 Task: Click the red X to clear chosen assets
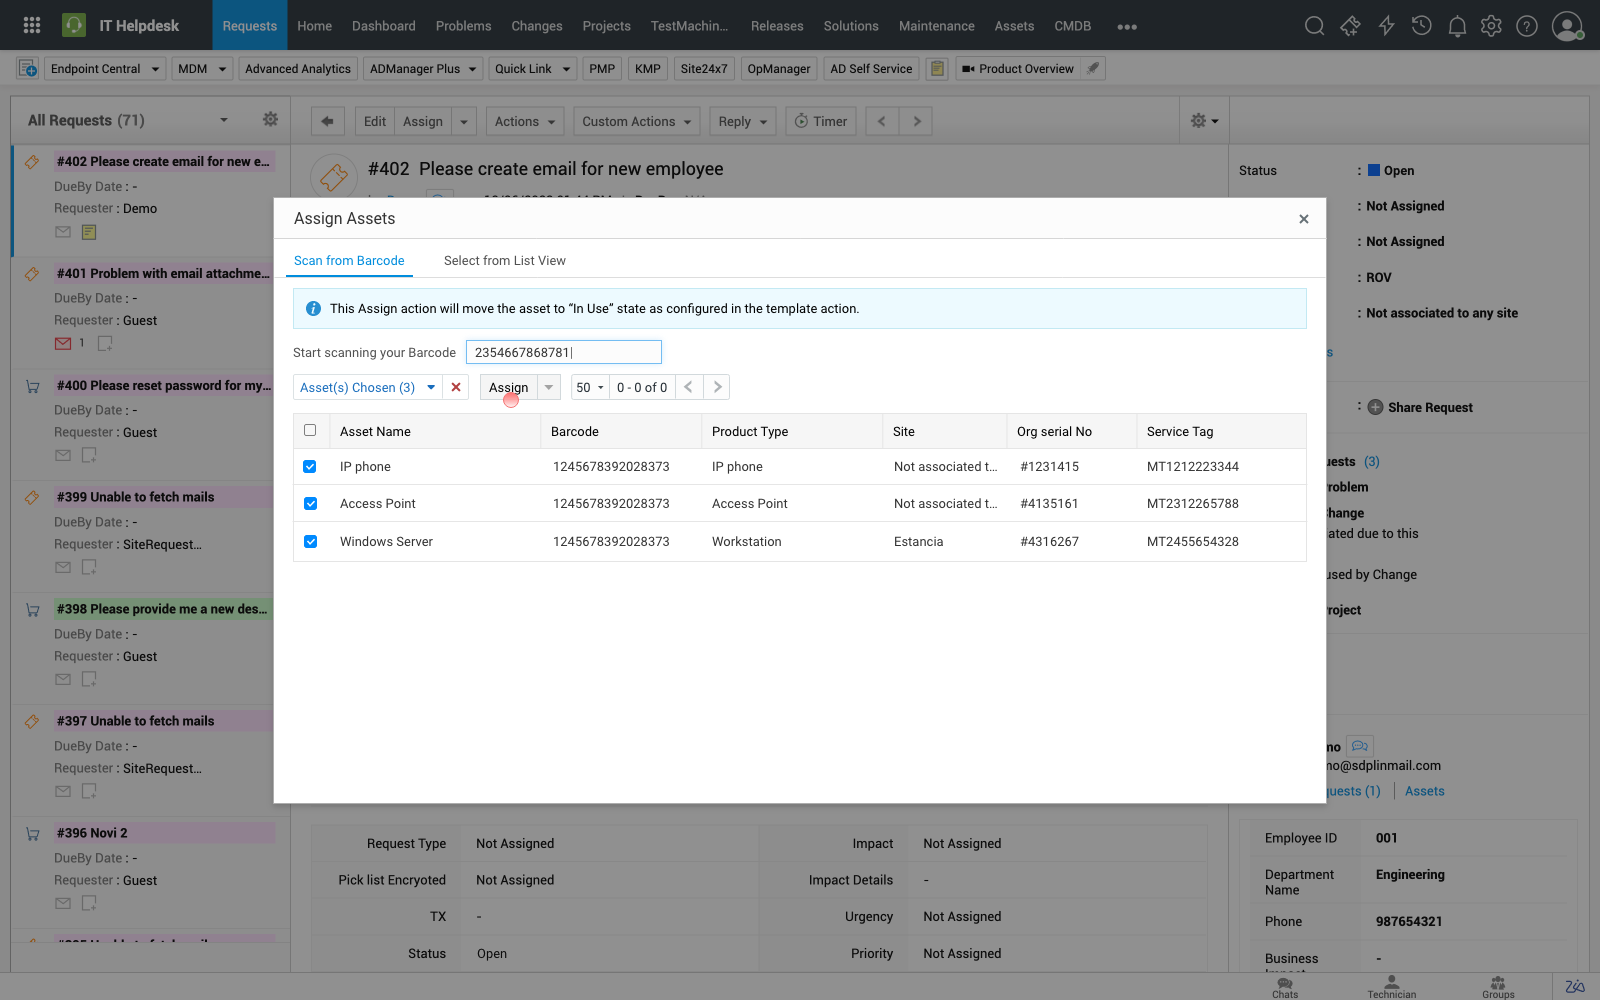(x=456, y=387)
